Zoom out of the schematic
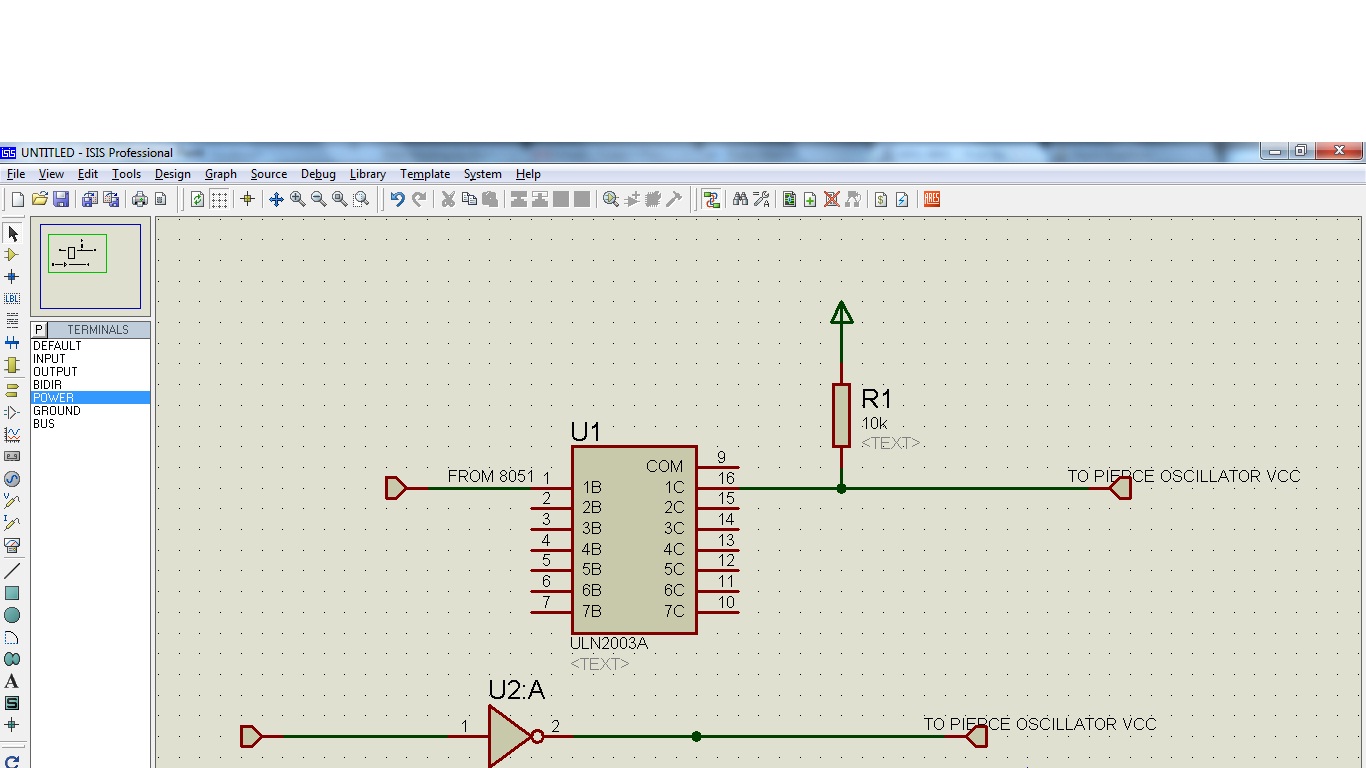This screenshot has height=768, width=1366. [x=318, y=200]
